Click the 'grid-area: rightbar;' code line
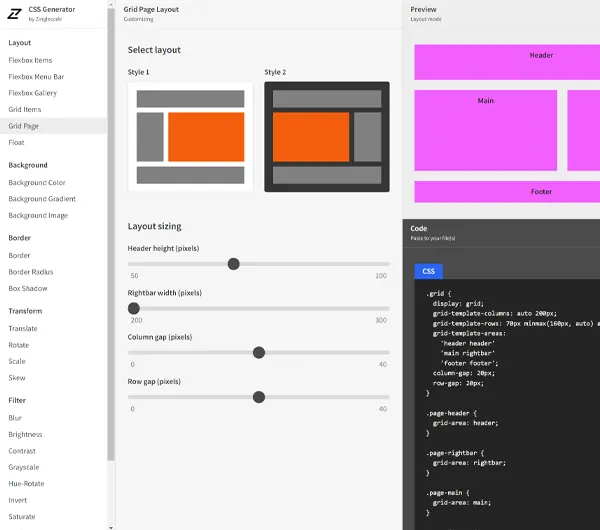The image size is (600, 530). coord(469,463)
